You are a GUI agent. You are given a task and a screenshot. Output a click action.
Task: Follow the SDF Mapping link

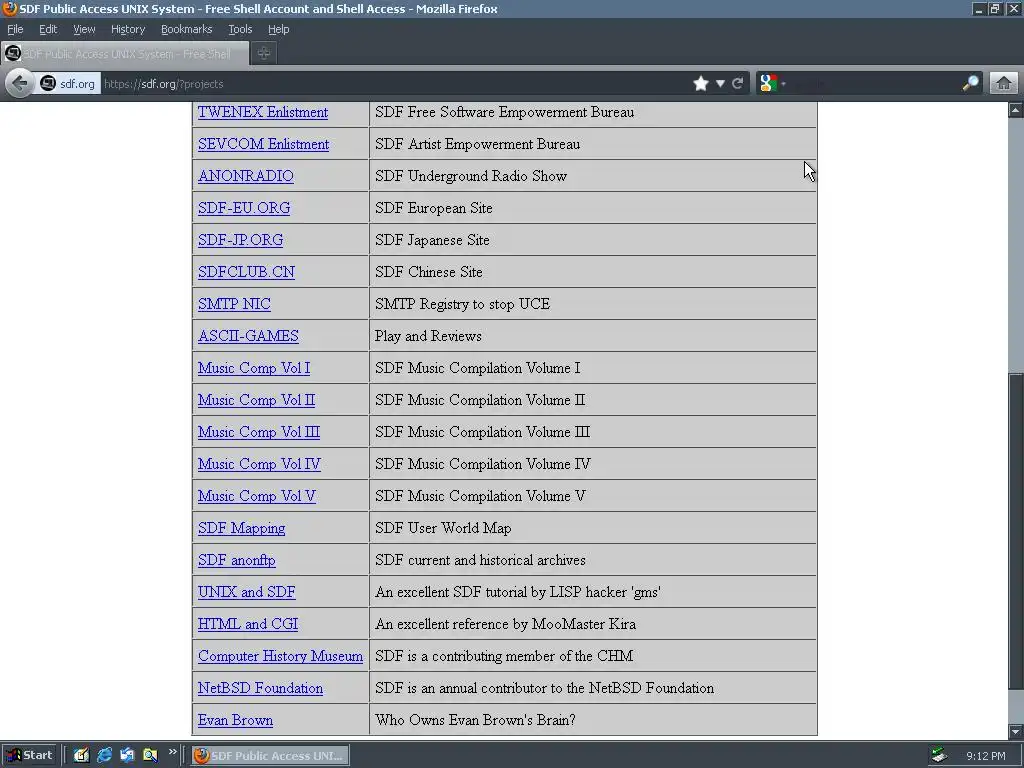(242, 528)
